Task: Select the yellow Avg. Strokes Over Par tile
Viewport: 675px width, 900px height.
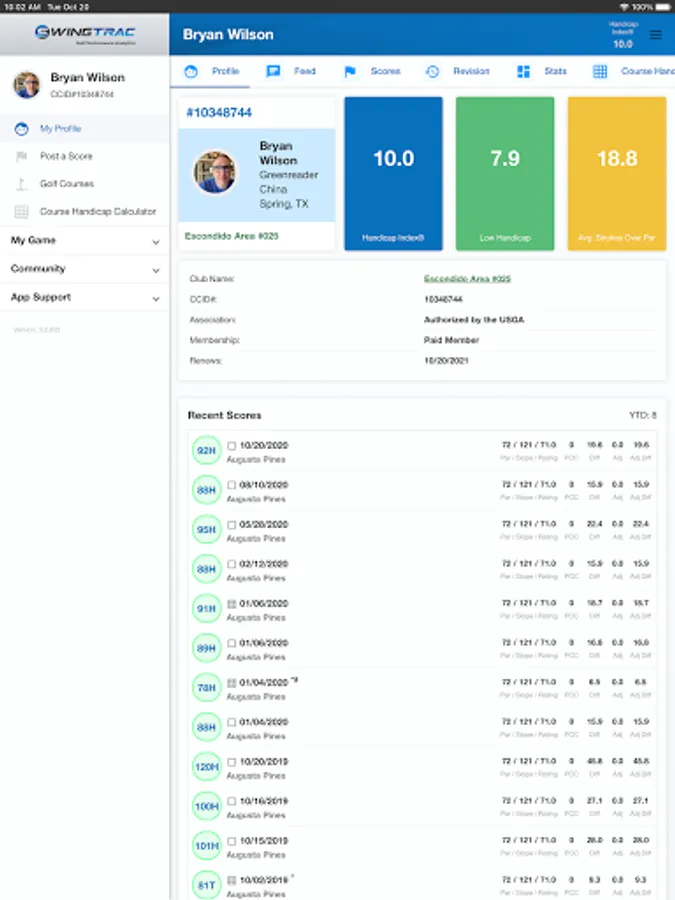Action: point(616,173)
